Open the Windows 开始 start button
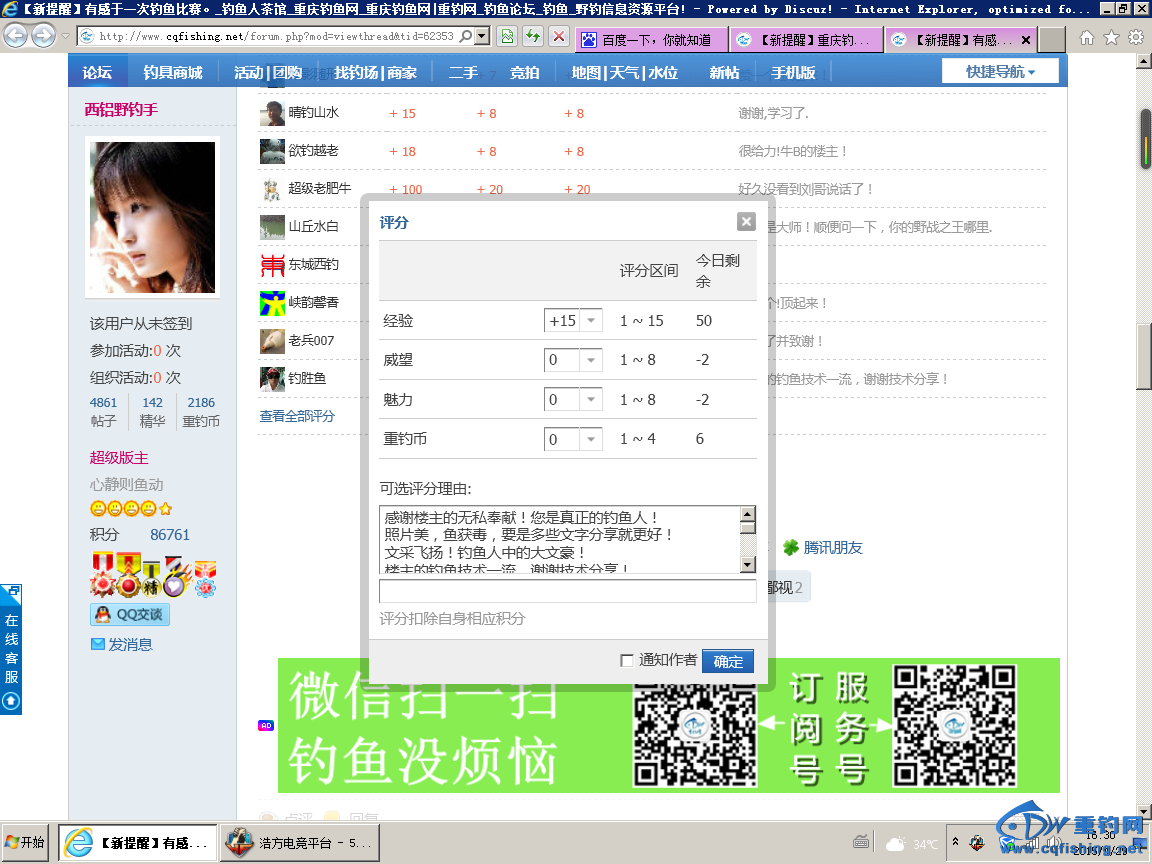The image size is (1152, 864). [24, 843]
